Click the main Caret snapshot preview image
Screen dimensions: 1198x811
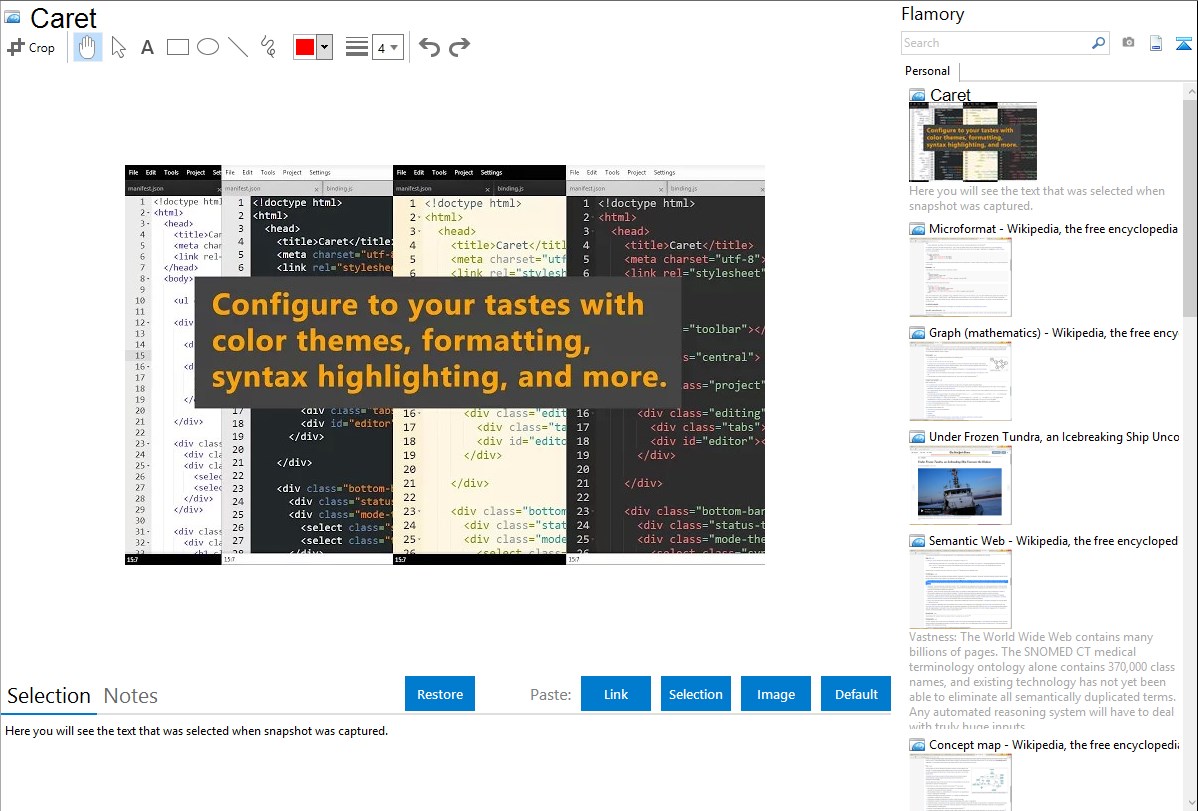(445, 365)
